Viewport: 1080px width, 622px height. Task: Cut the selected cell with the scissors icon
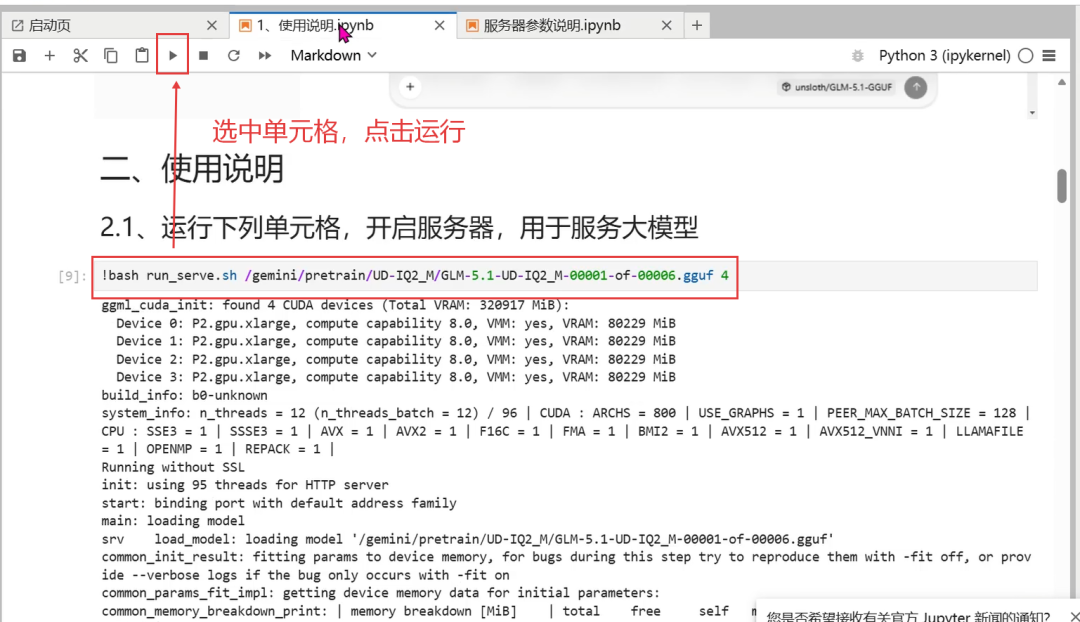[x=81, y=56]
